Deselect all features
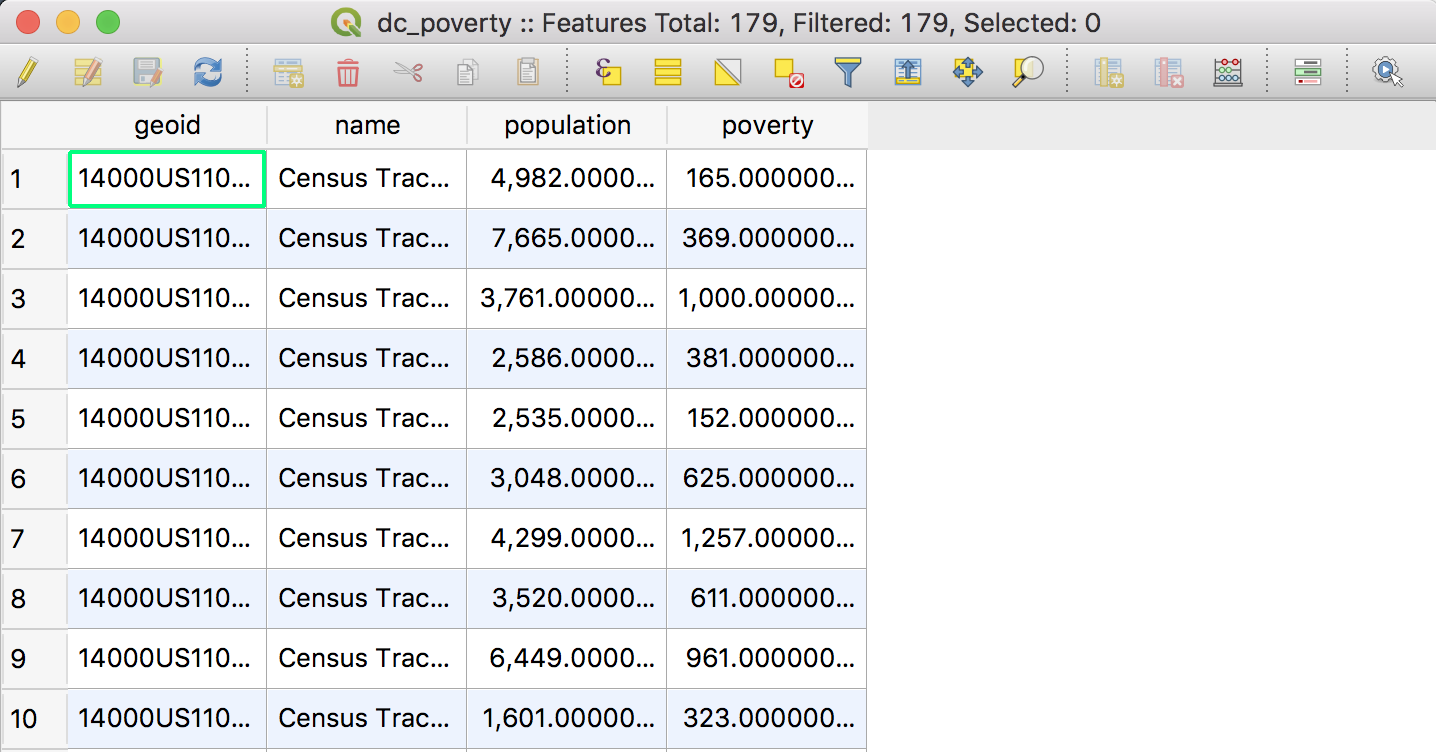 click(x=789, y=72)
